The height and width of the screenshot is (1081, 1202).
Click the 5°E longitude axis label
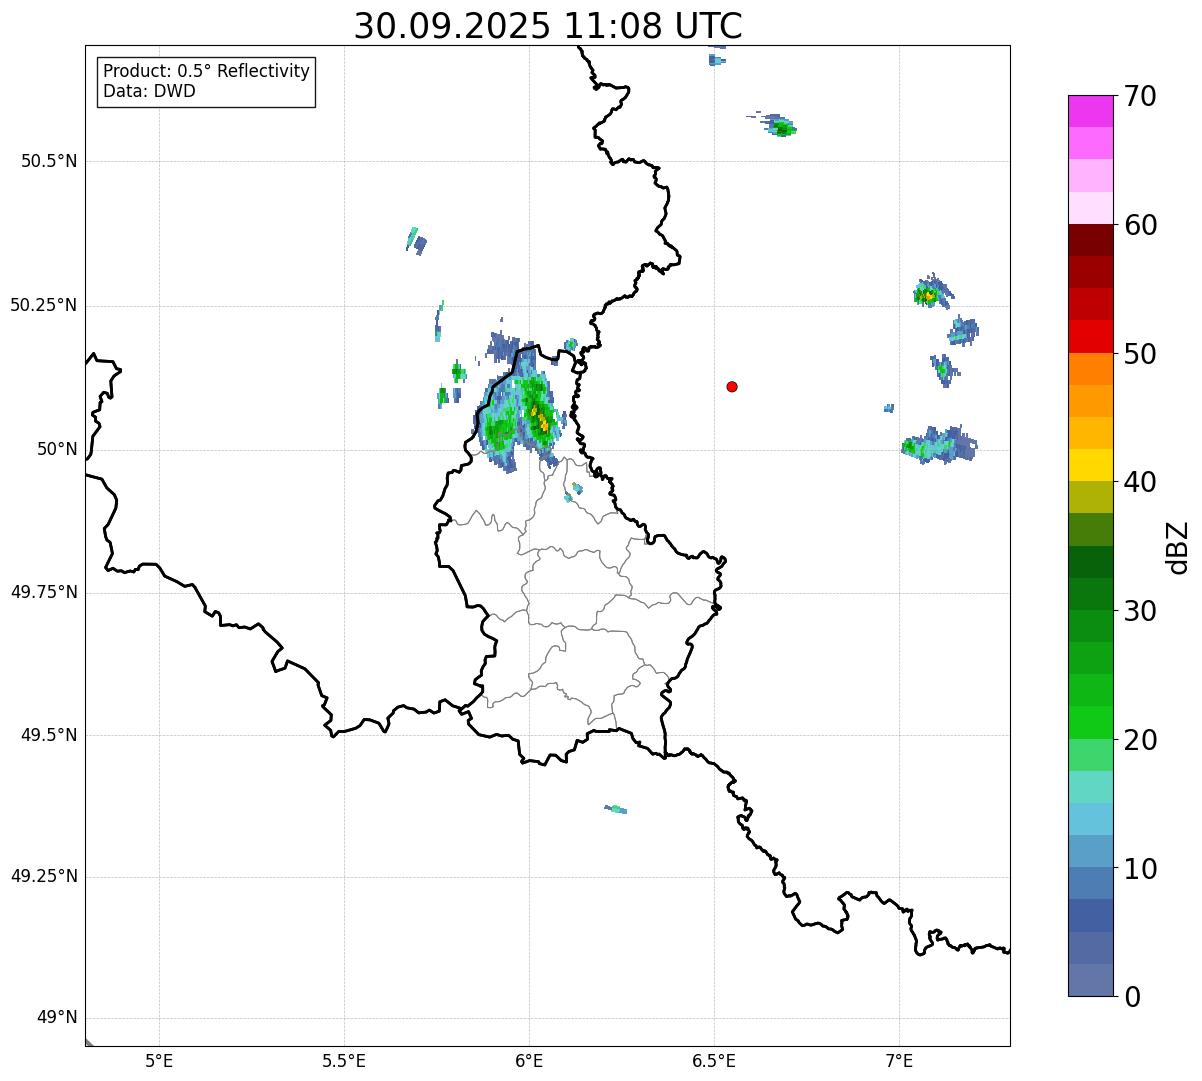click(159, 1061)
